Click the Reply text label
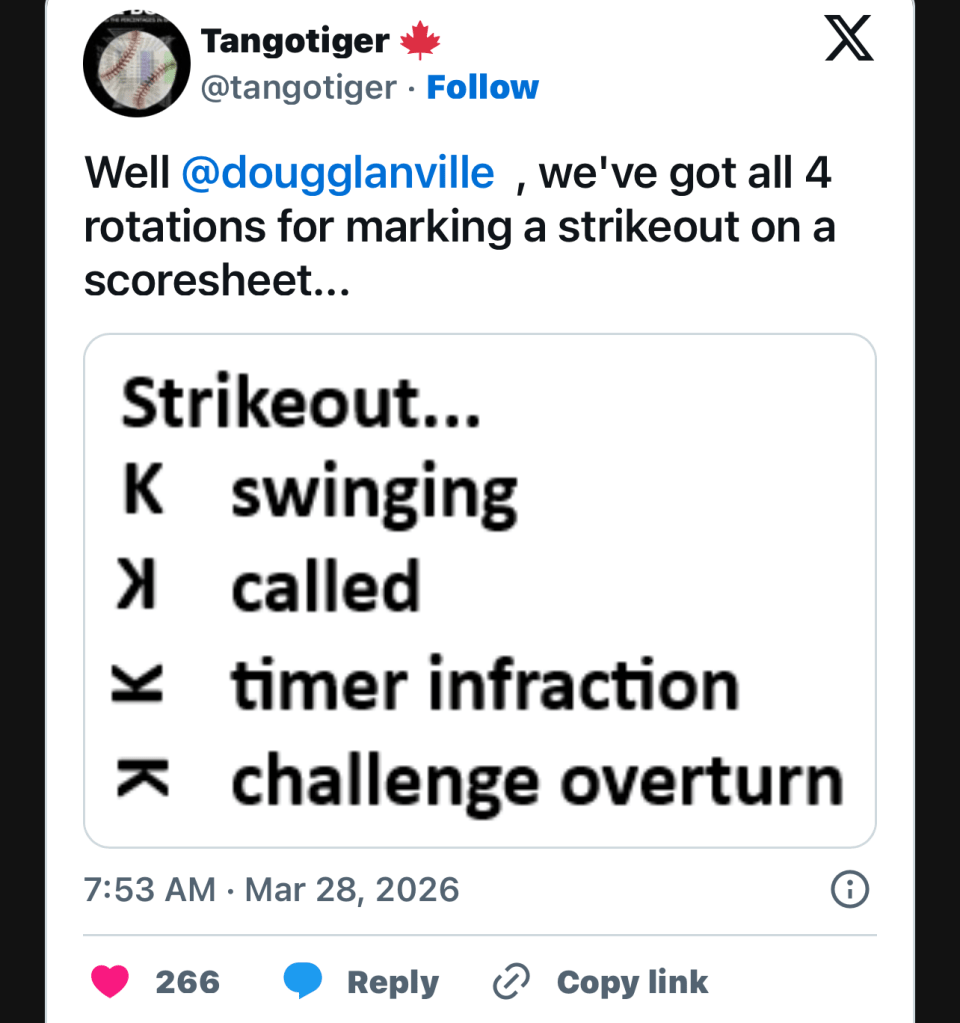This screenshot has width=960, height=1023. [x=393, y=982]
